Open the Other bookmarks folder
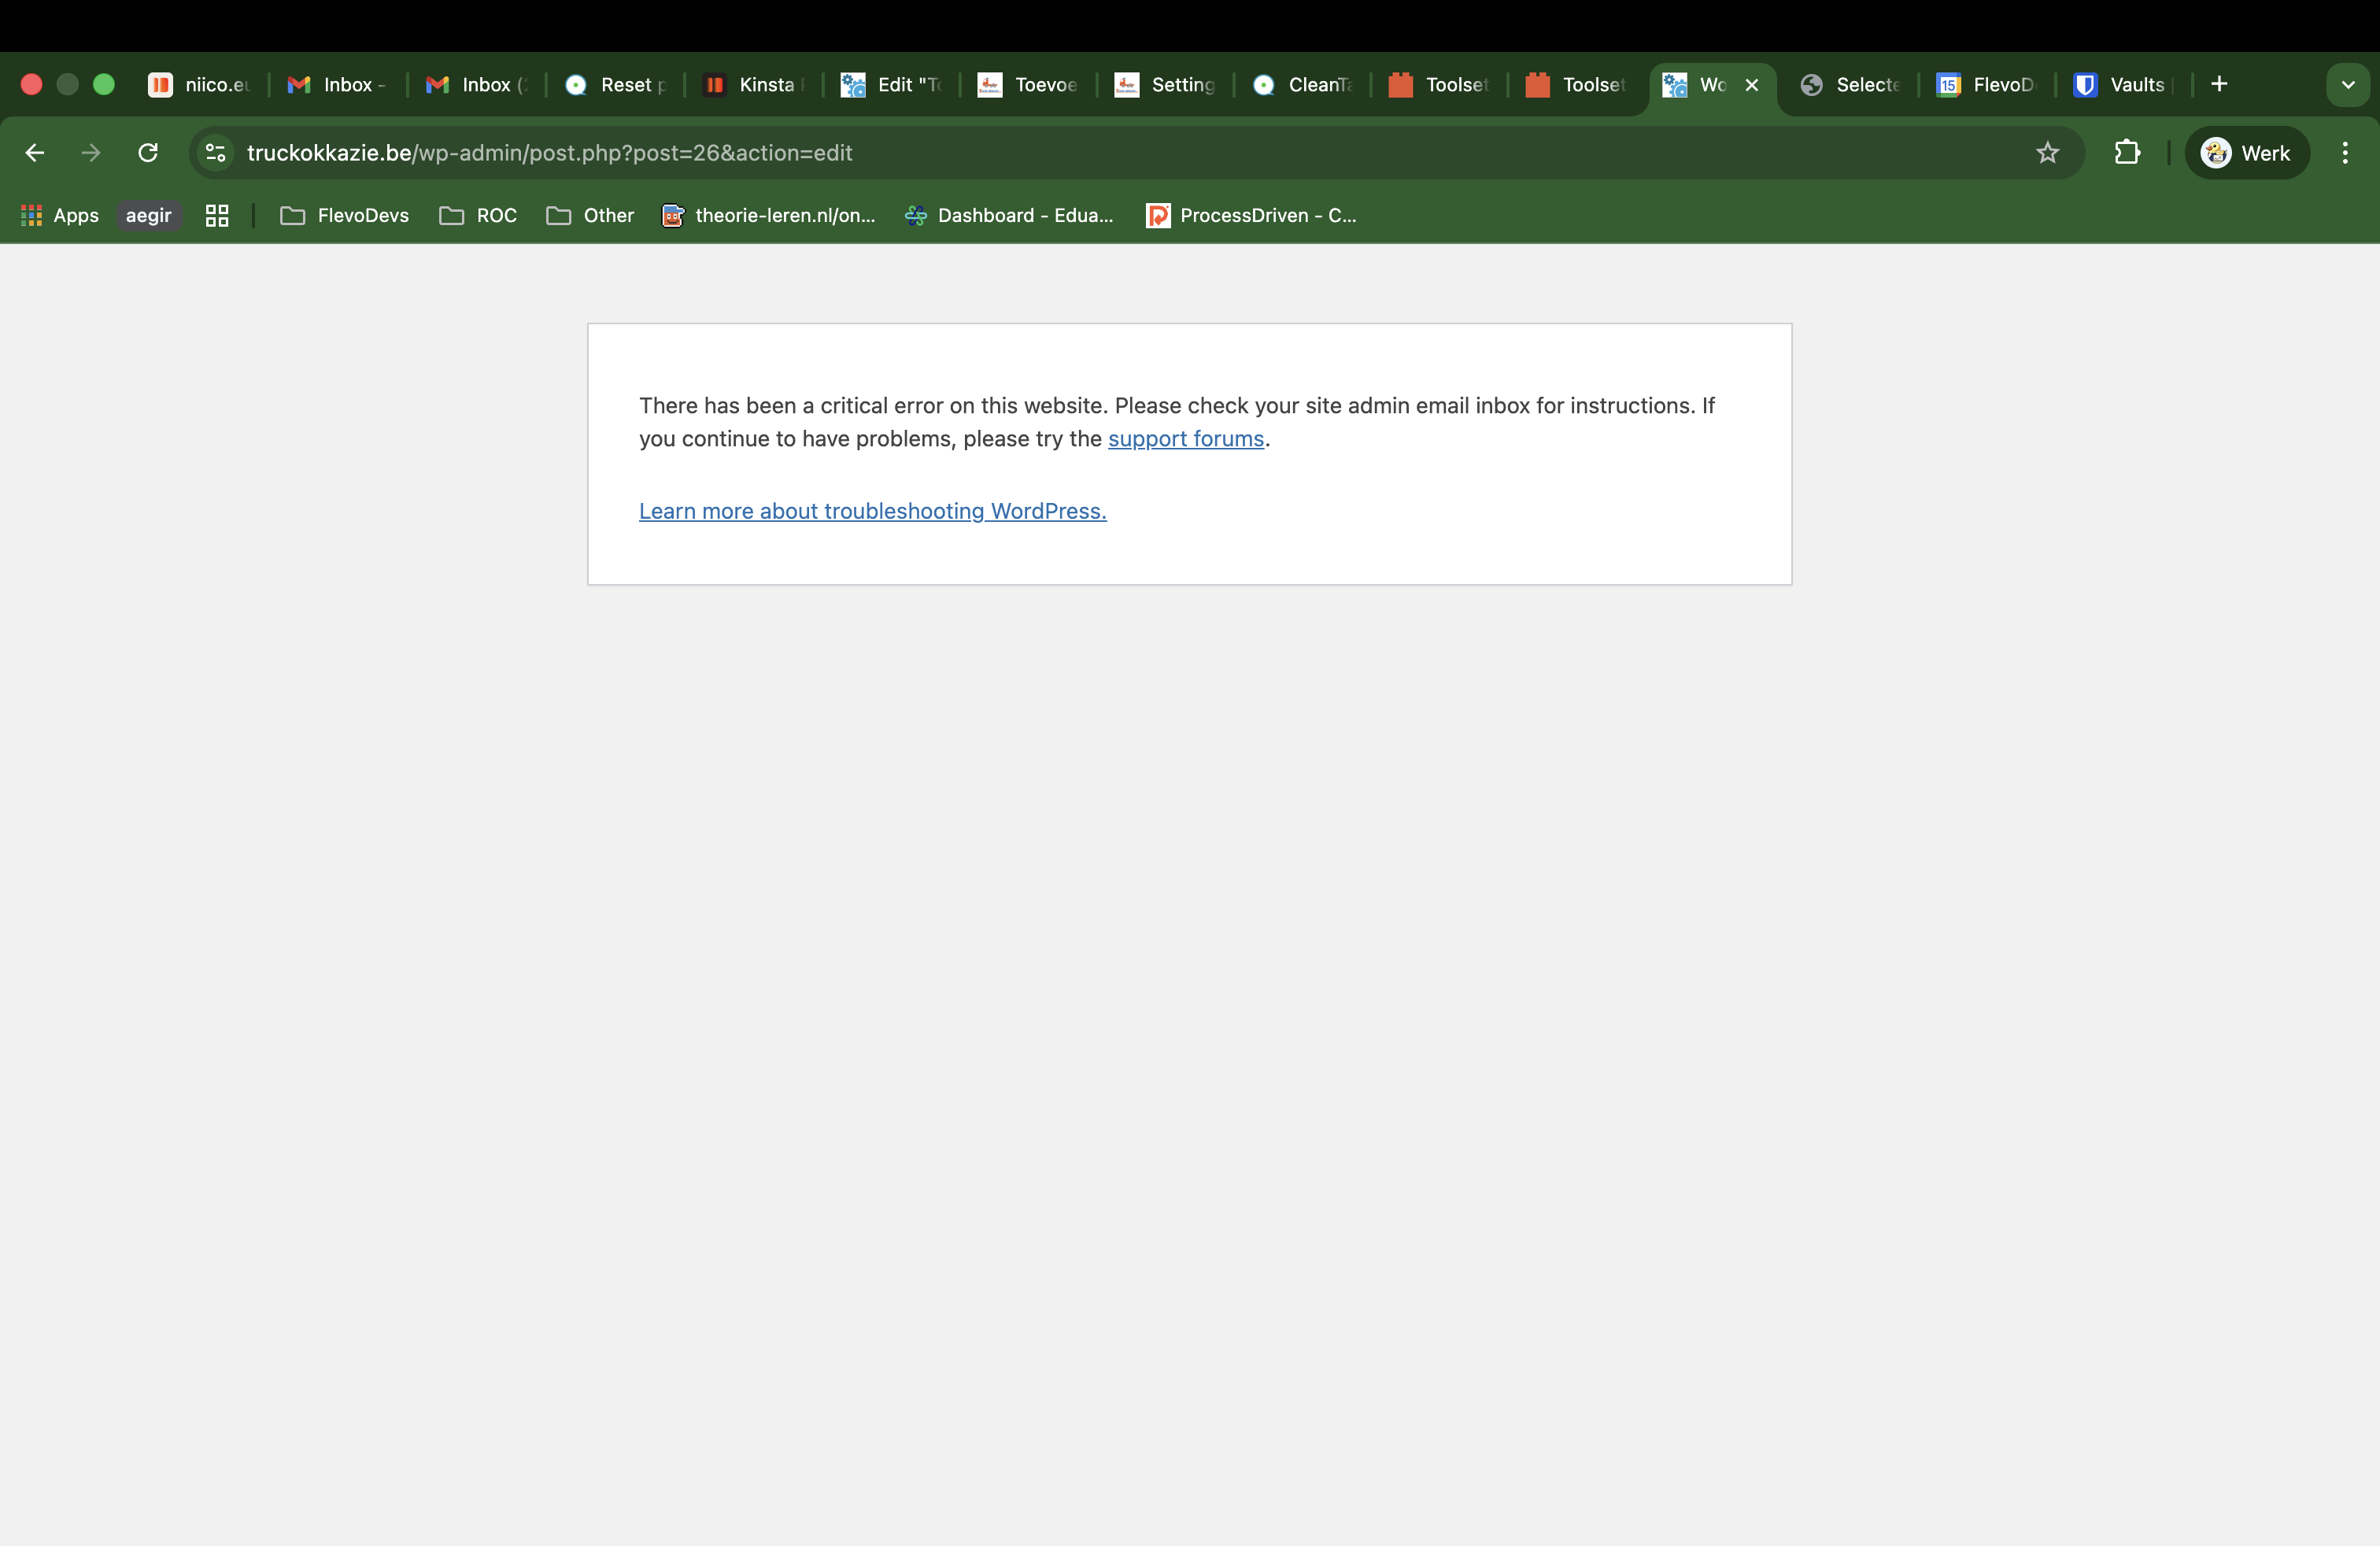This screenshot has height=1546, width=2380. 590,215
